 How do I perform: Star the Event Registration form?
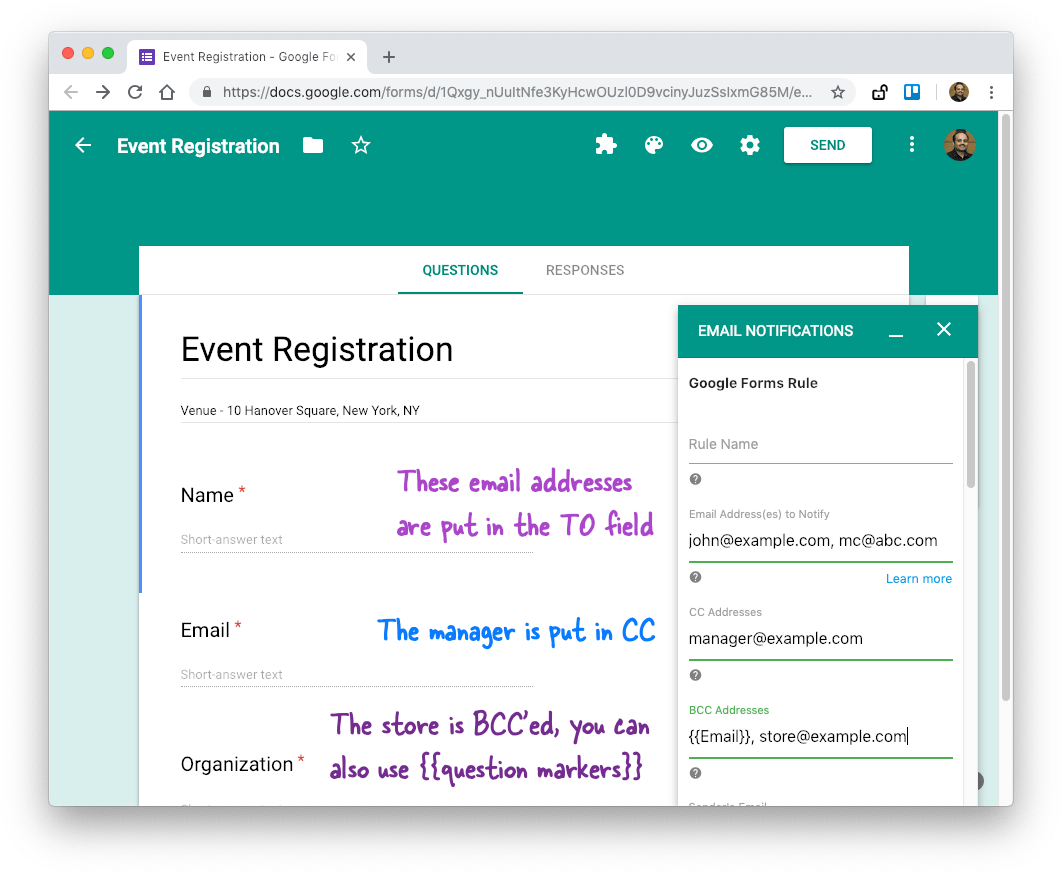click(361, 146)
